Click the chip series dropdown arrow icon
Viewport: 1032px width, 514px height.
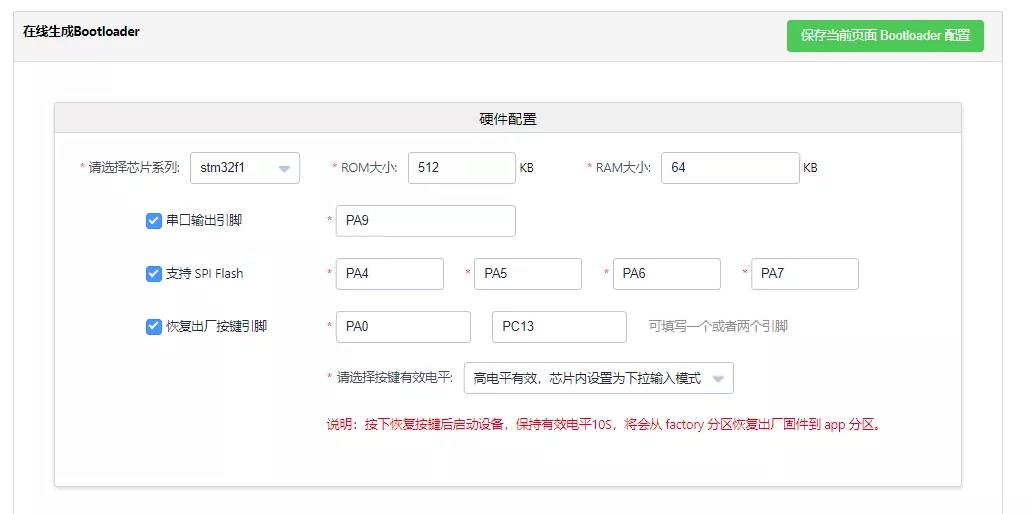[284, 168]
